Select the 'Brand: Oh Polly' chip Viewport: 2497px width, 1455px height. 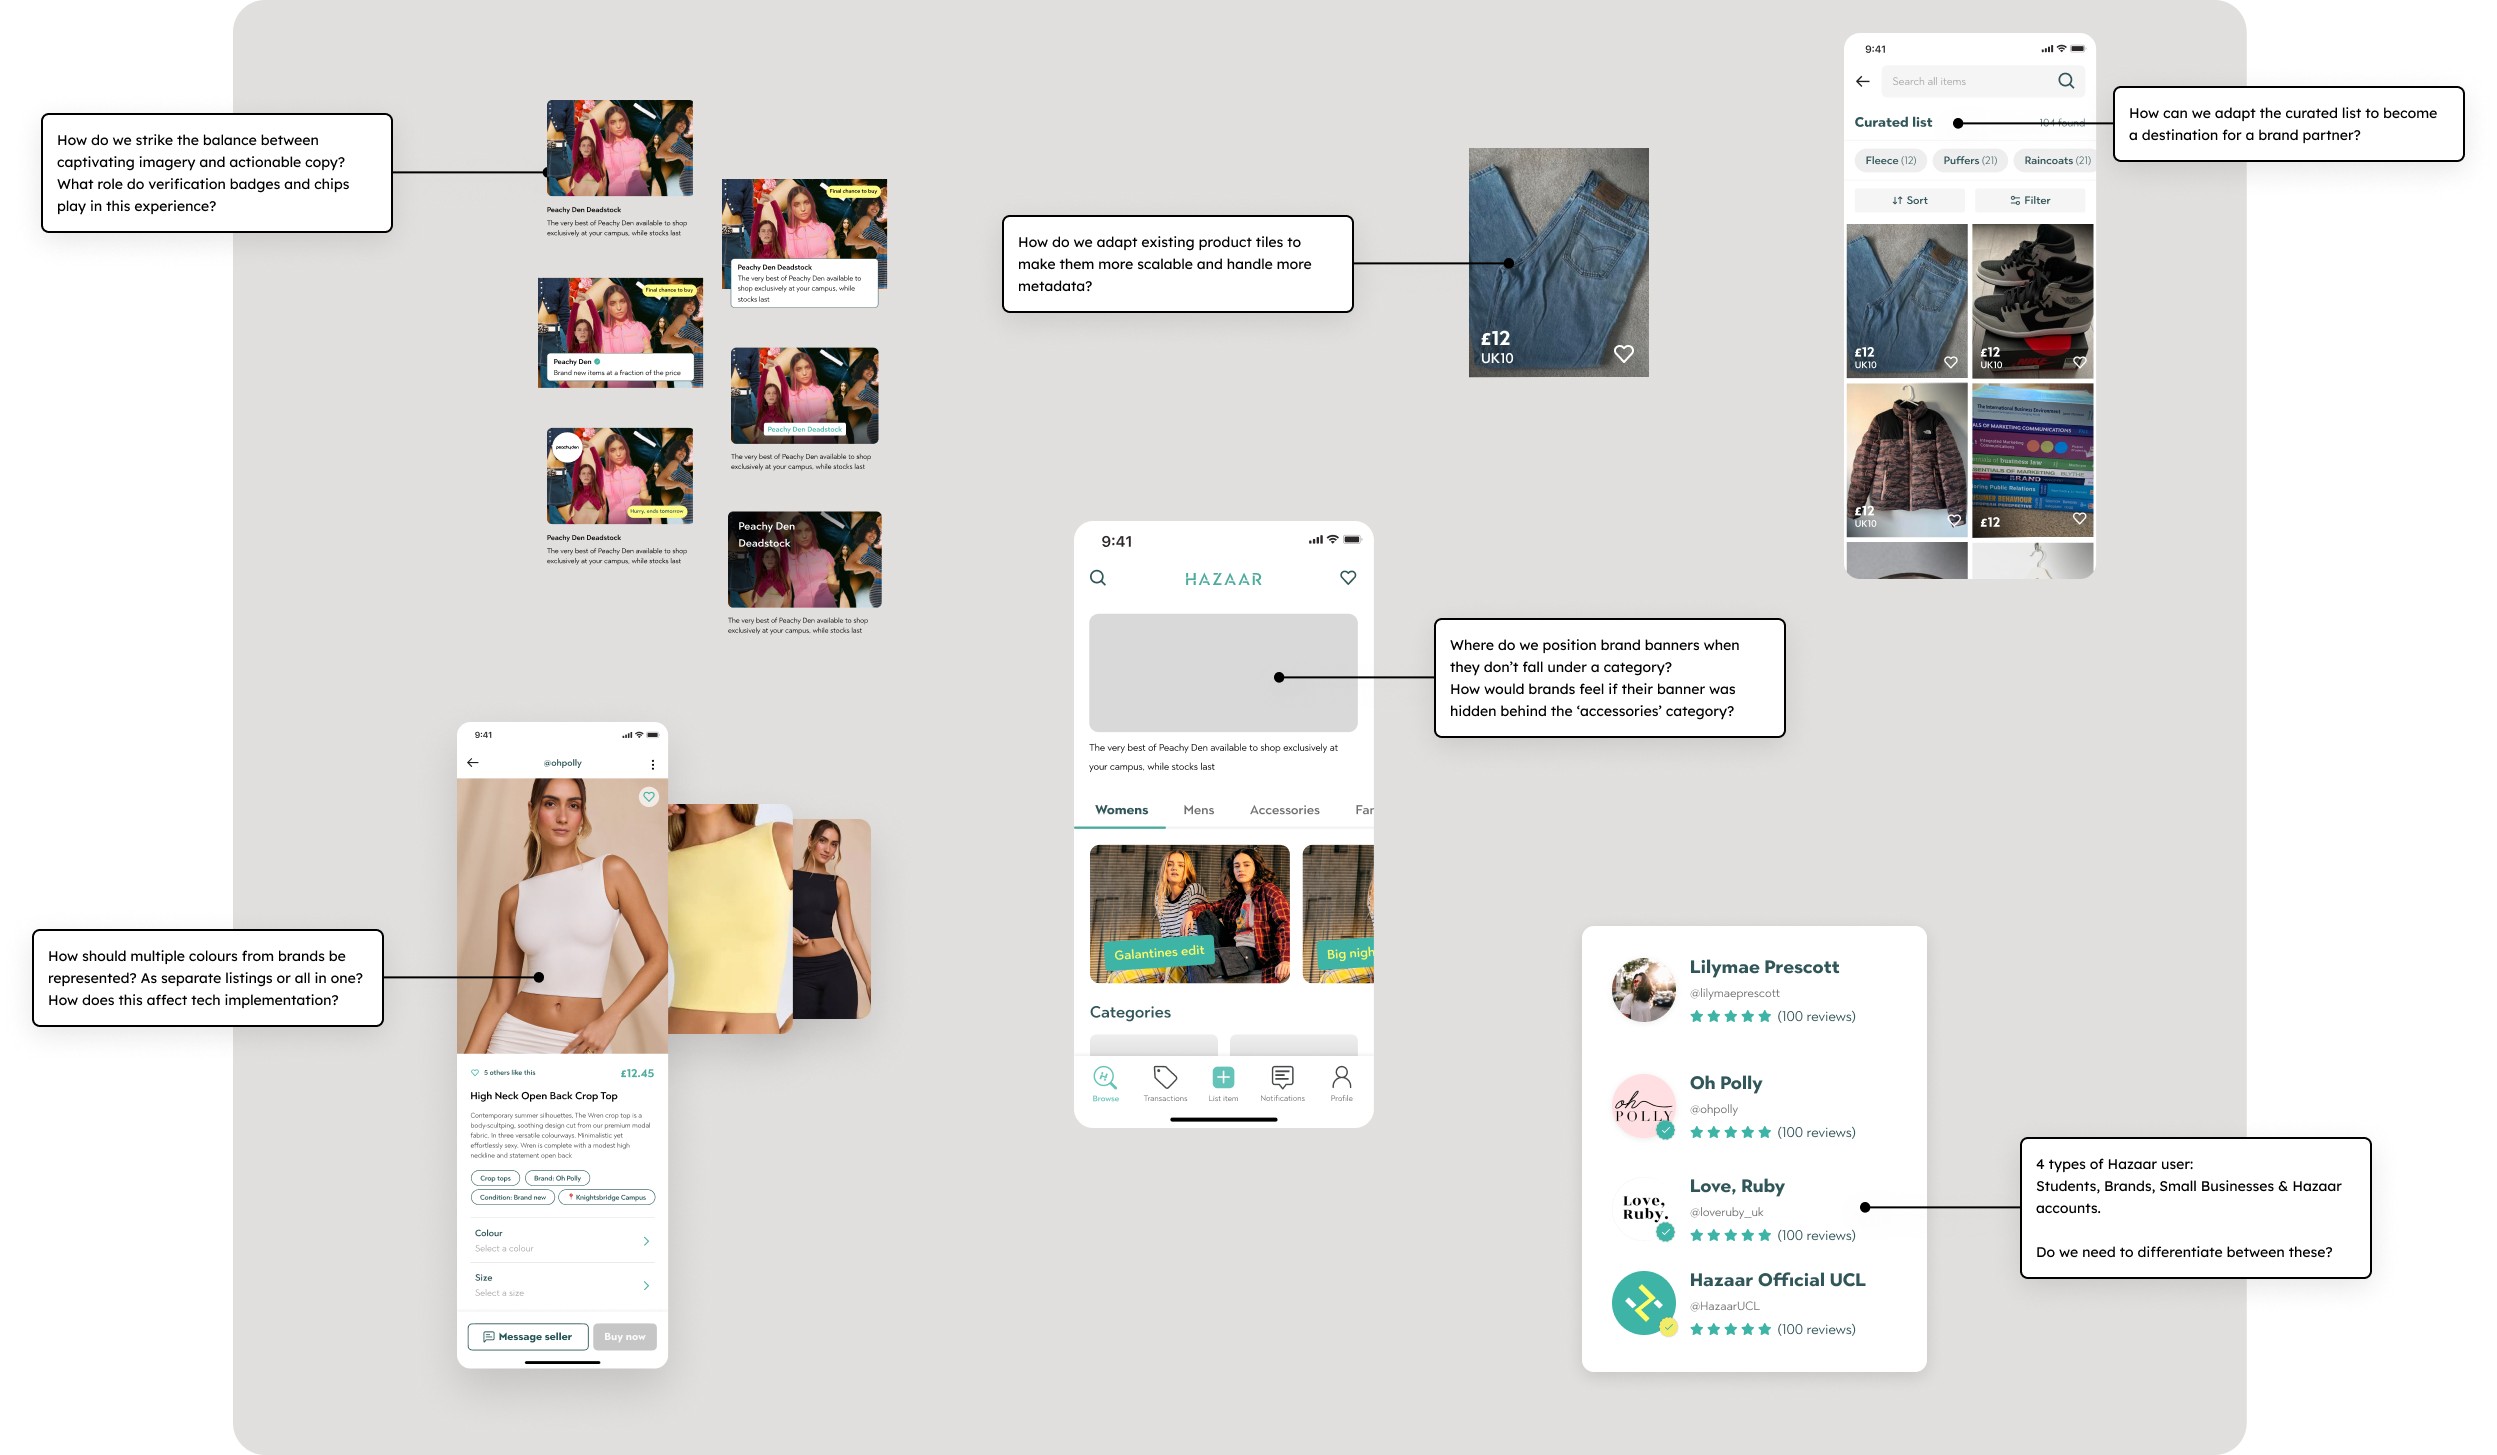[x=557, y=1178]
